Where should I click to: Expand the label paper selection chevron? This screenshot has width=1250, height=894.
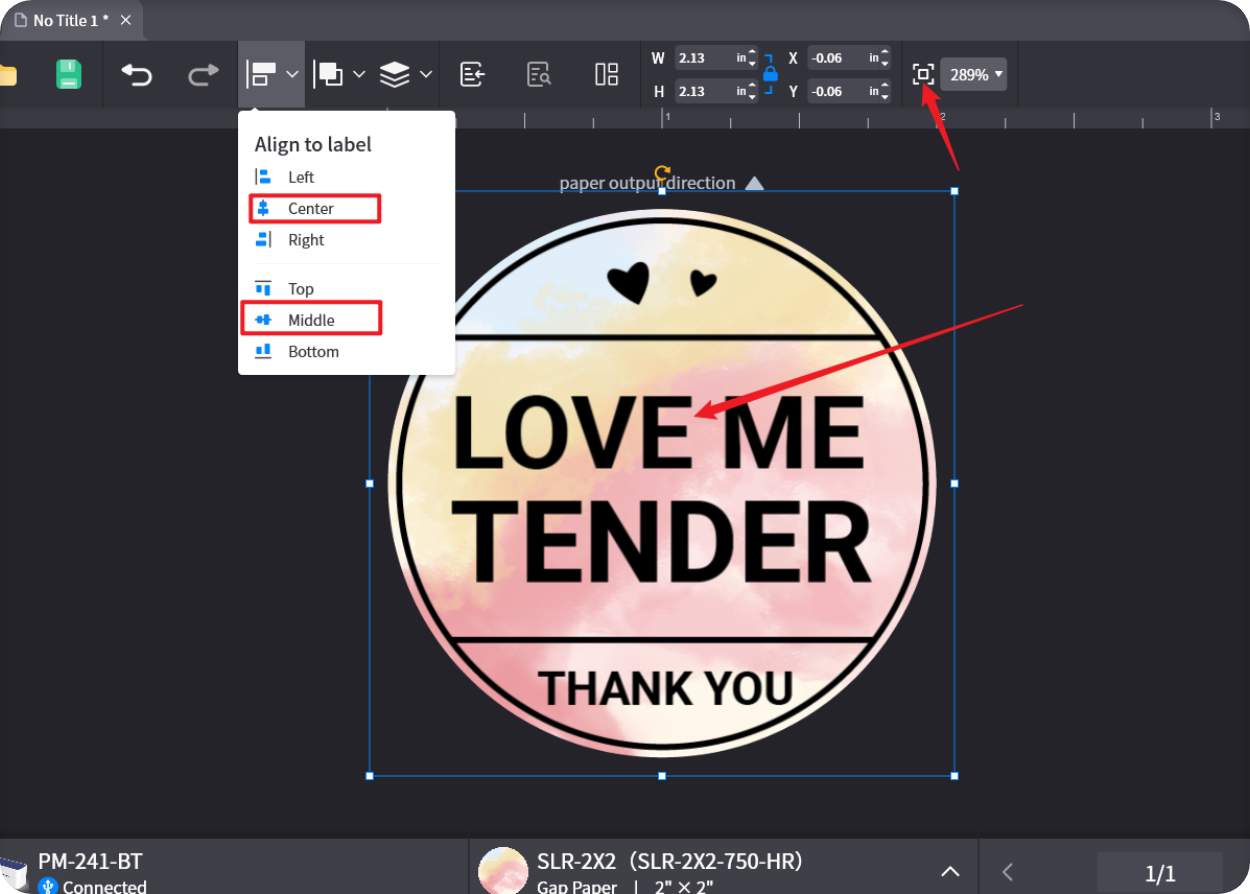[x=950, y=871]
